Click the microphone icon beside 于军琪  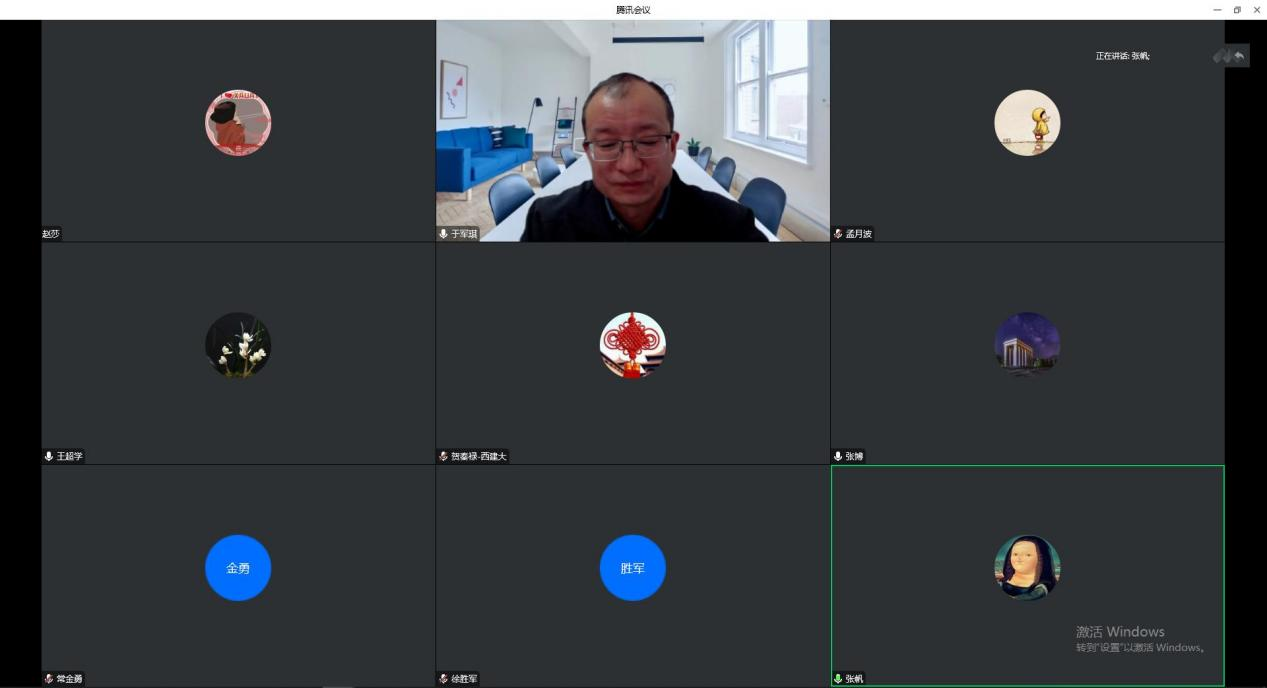(444, 234)
